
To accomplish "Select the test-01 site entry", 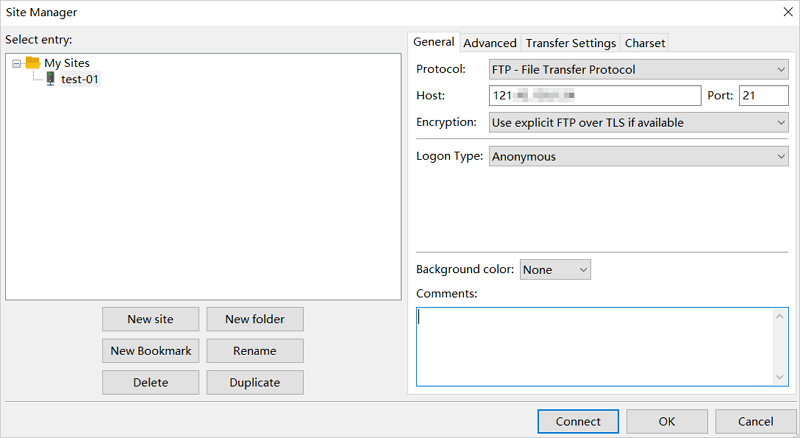I will [x=80, y=79].
